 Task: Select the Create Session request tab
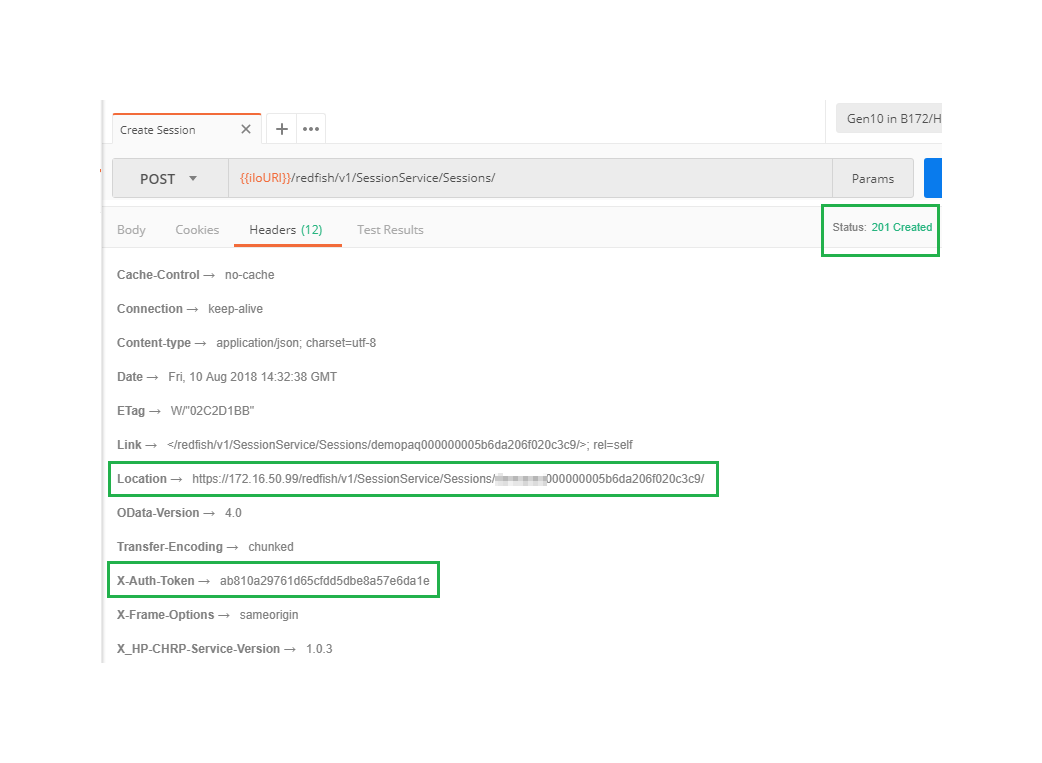coord(158,130)
